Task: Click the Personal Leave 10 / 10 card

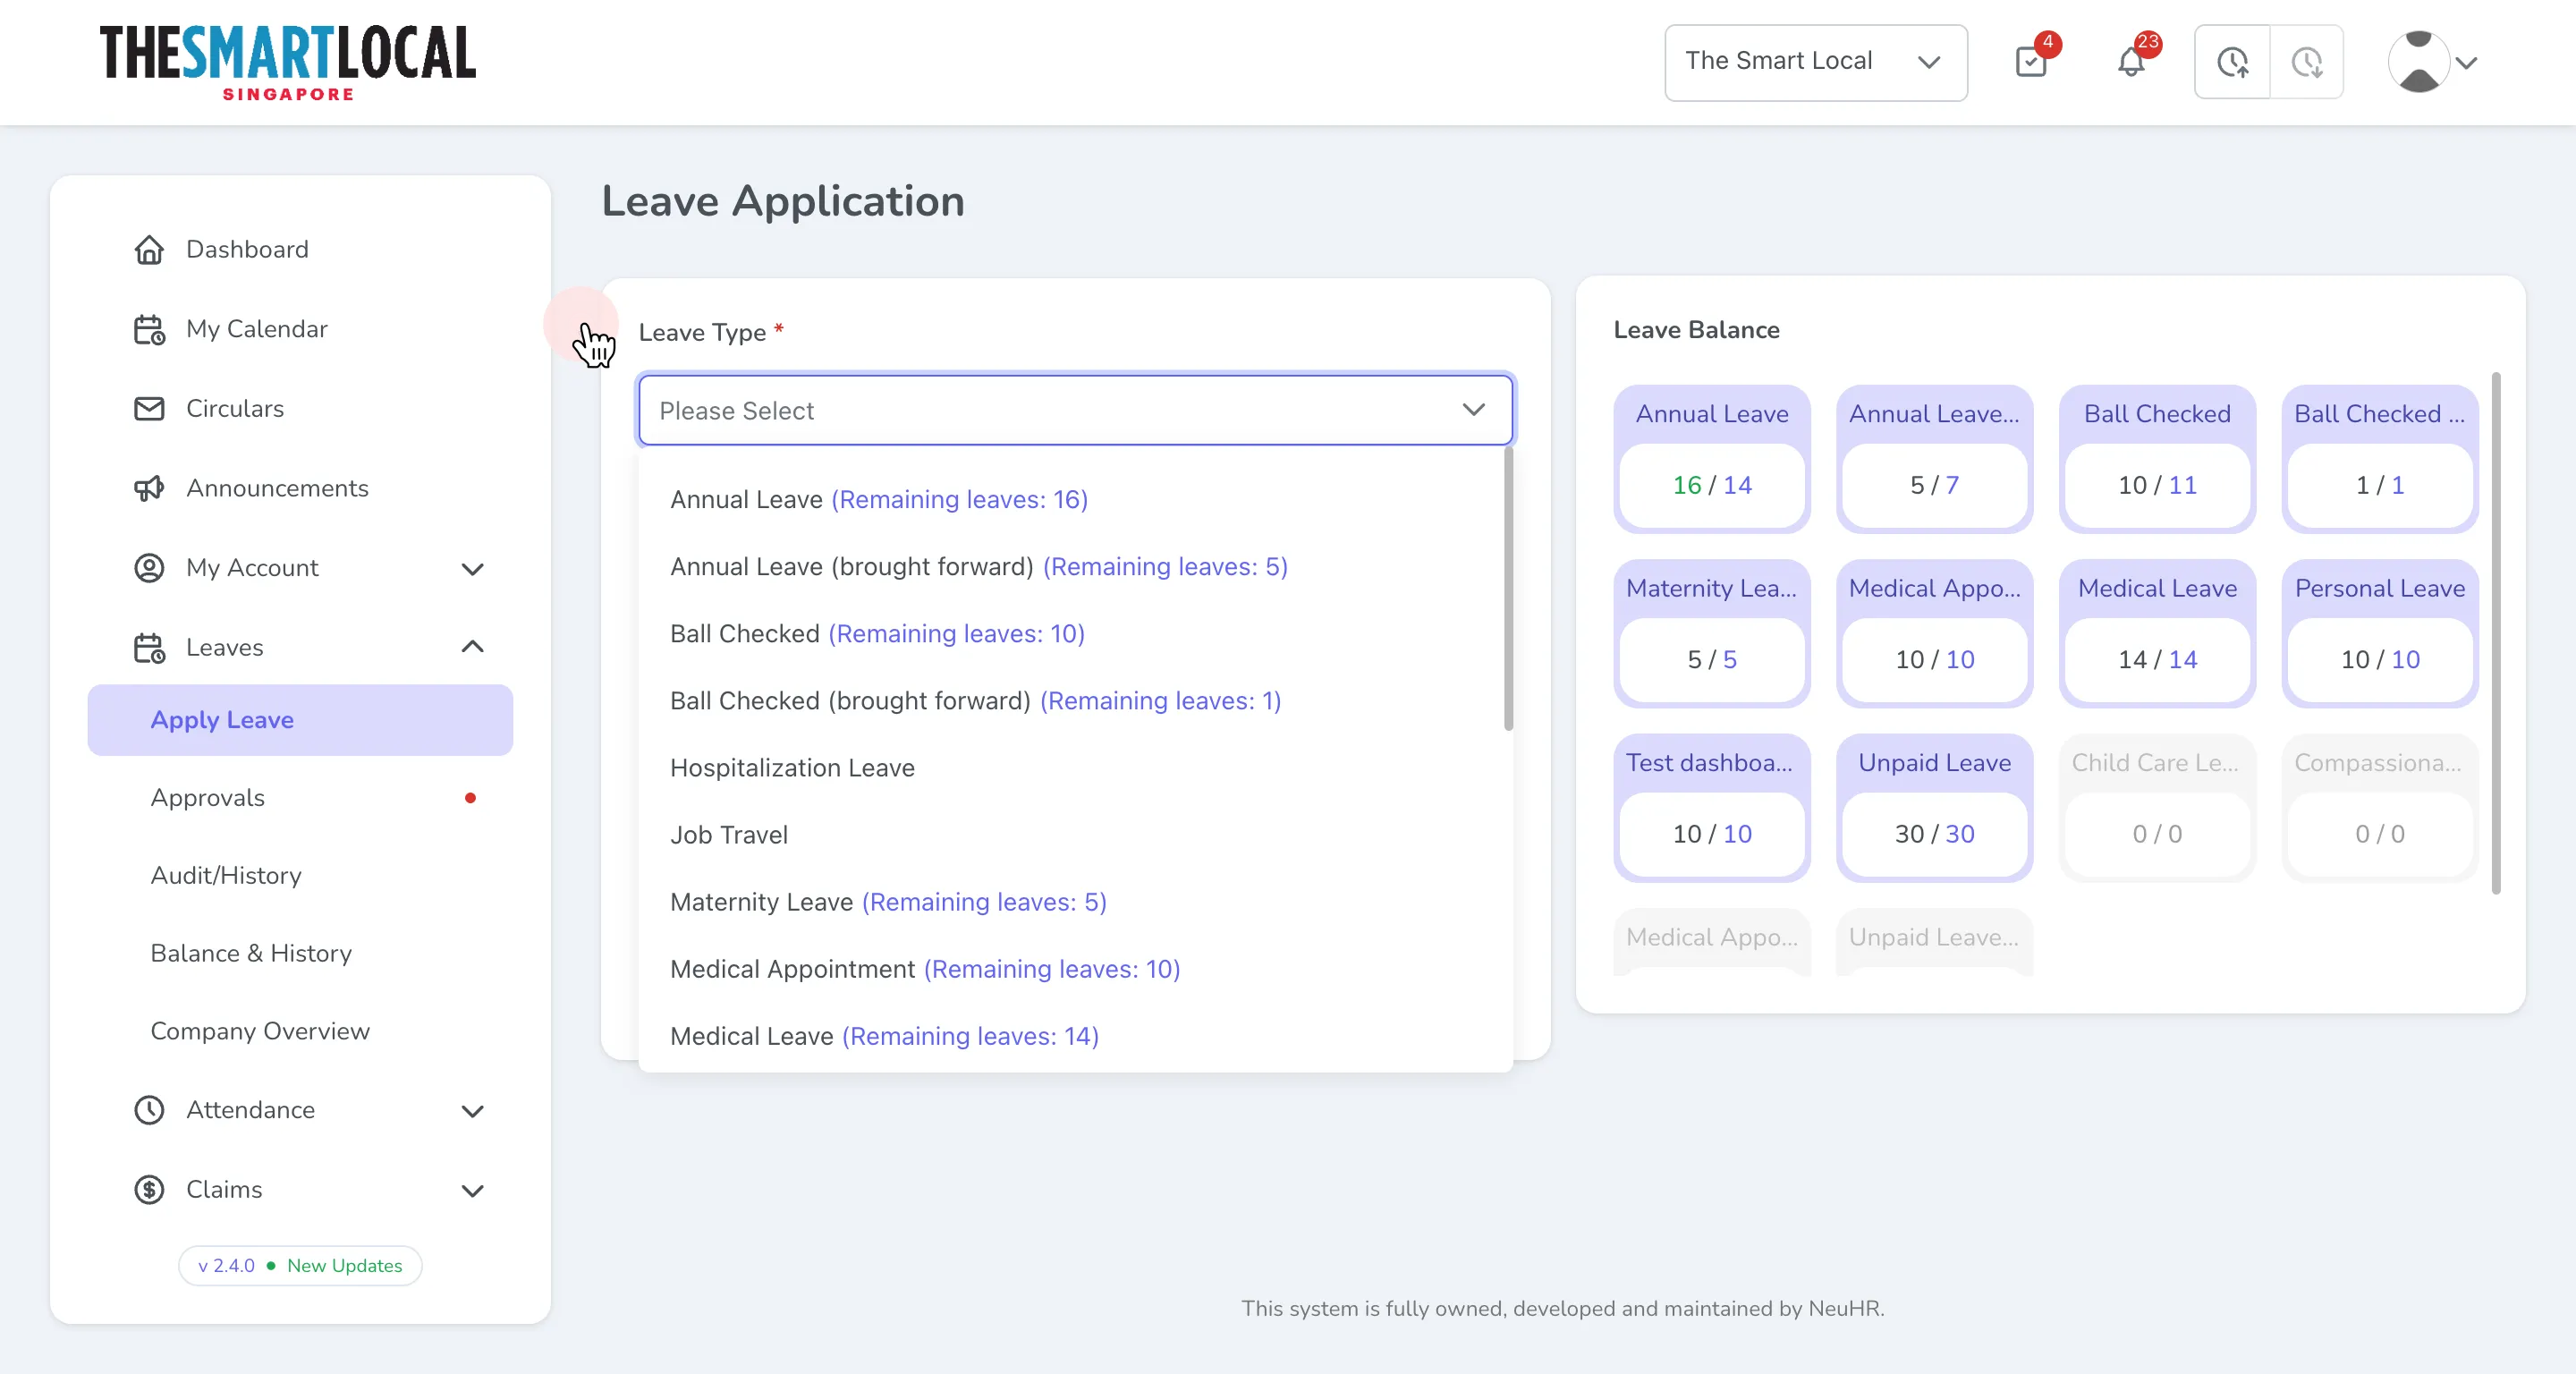Action: 2379,633
